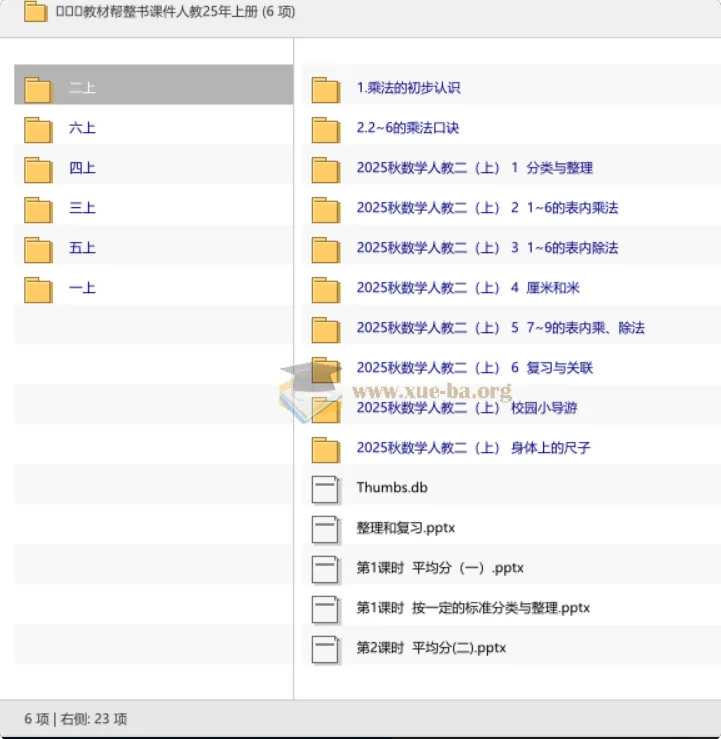Open 2025秋数学人教二(上) 身体上的尺子 name
Screen dimensions: 721x739
pyautogui.click(x=474, y=448)
